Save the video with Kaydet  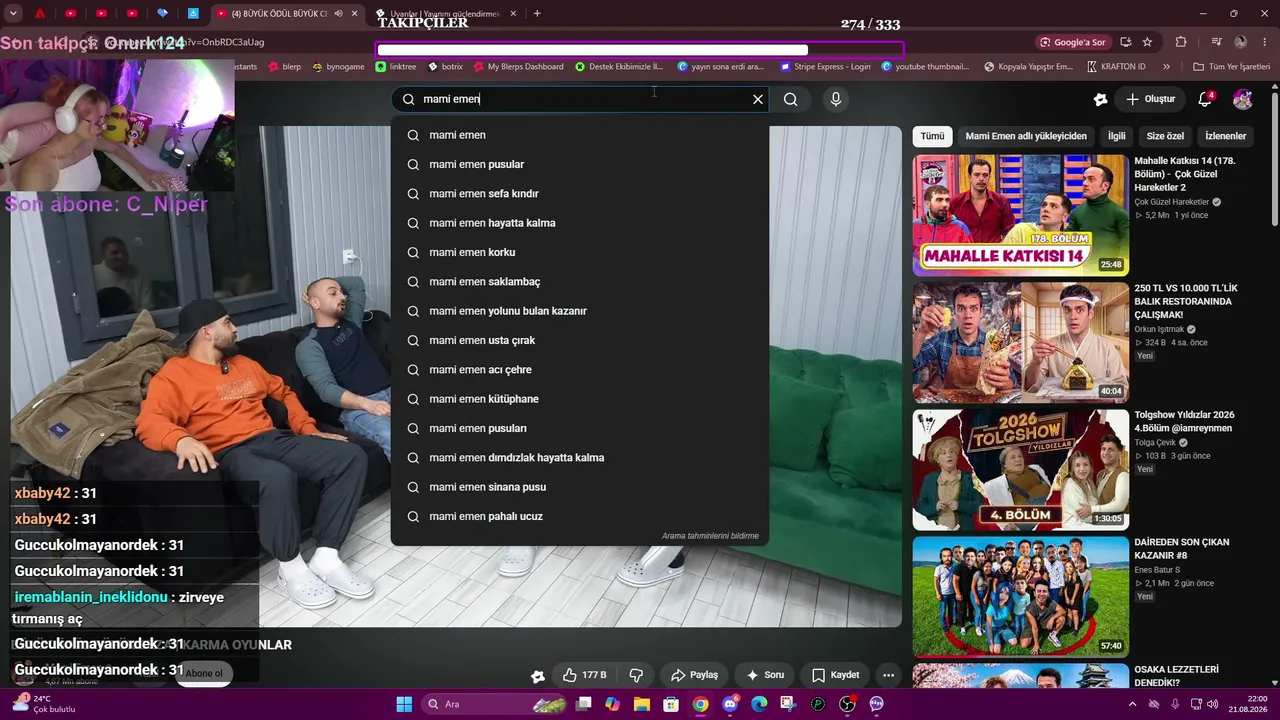pyautogui.click(x=835, y=675)
